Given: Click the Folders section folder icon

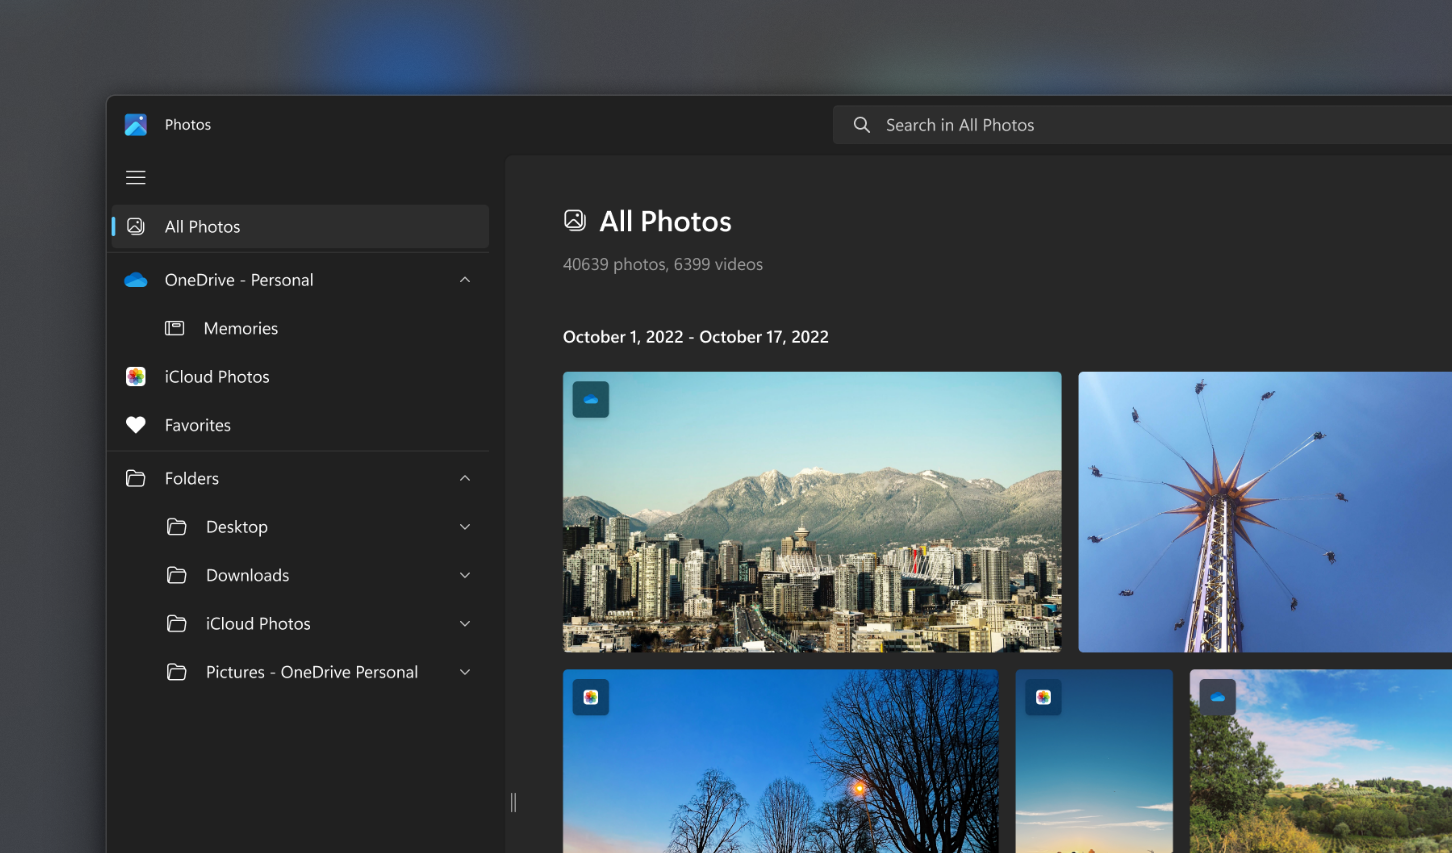Looking at the screenshot, I should tap(136, 478).
